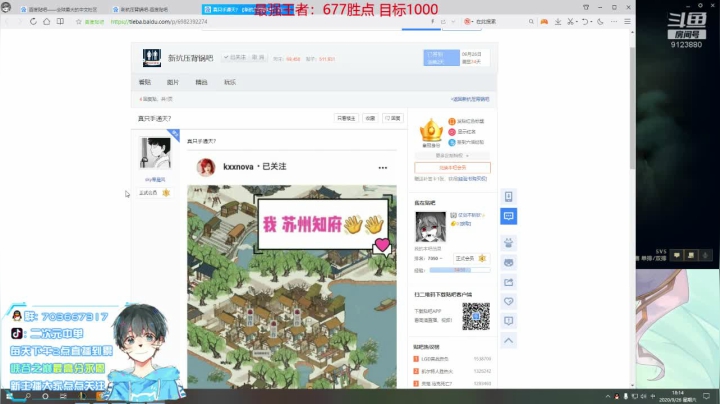The width and height of the screenshot is (720, 404).
Task: Switch to the first Baidu Tieba browser tab
Action: click(60, 9)
